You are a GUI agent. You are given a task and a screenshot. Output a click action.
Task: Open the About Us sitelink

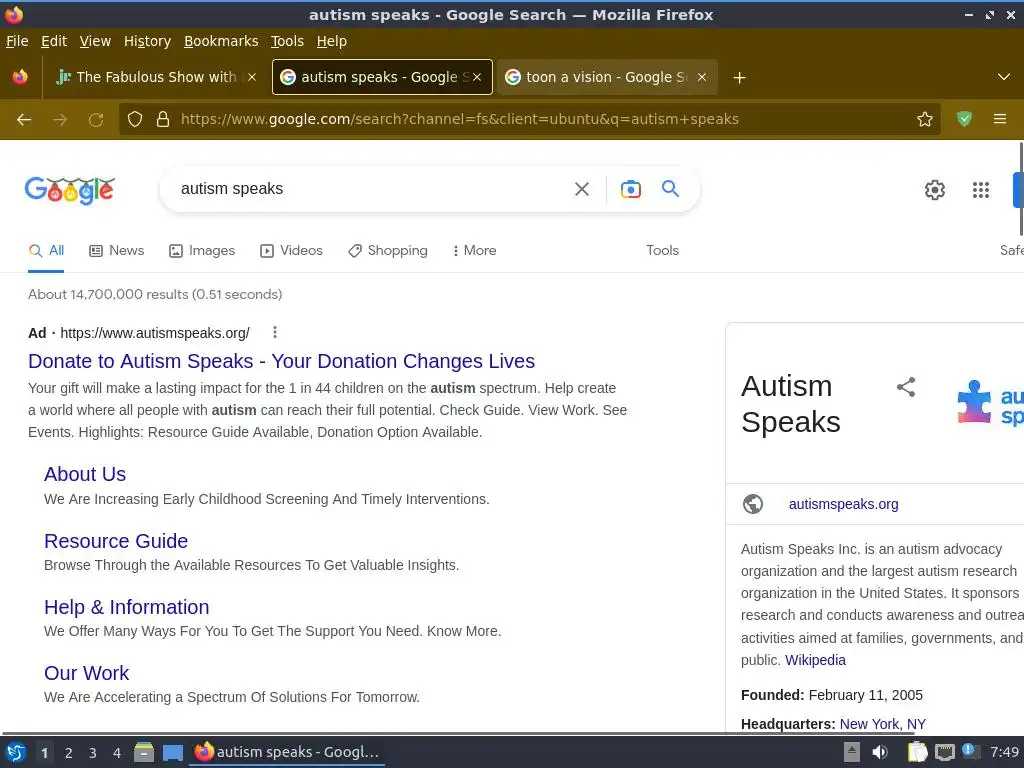[x=85, y=474]
